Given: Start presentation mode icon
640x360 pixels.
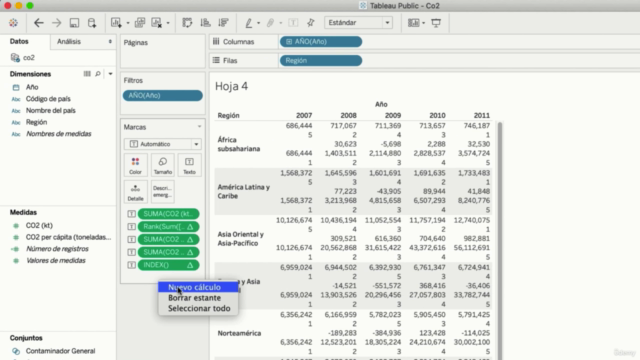Looking at the screenshot, I should click(436, 23).
